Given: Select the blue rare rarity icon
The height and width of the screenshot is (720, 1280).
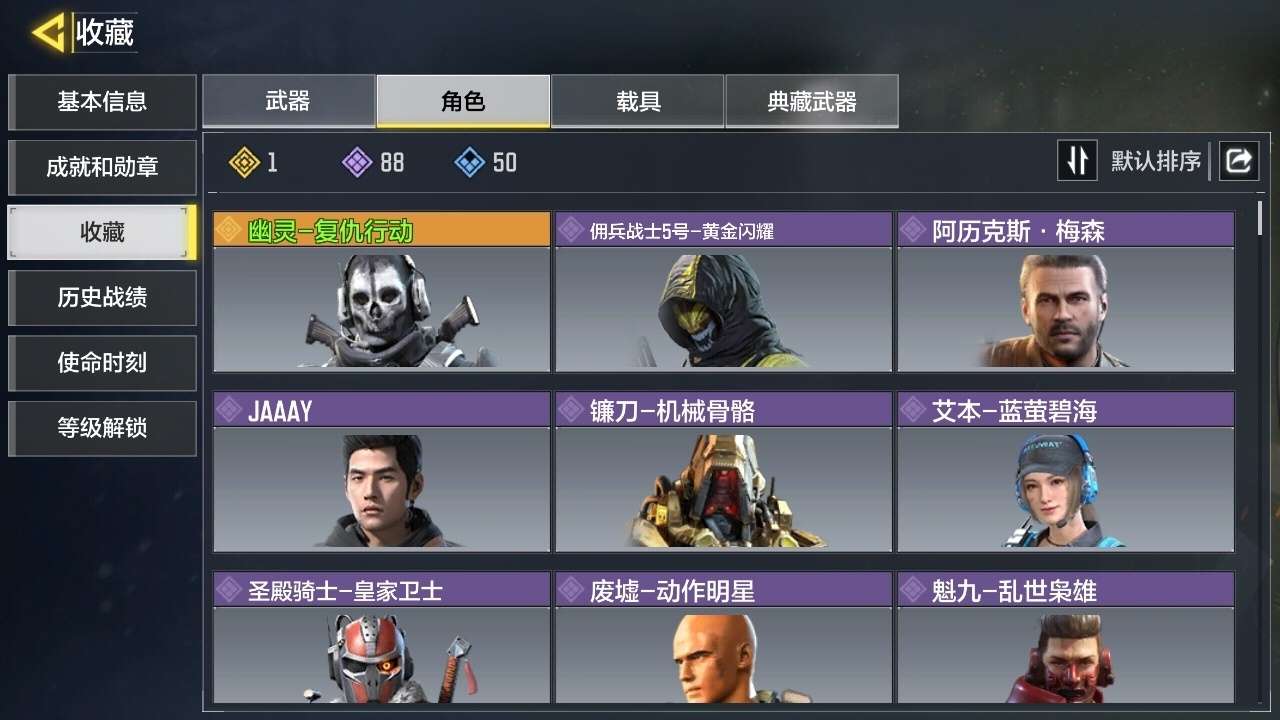Looking at the screenshot, I should point(470,162).
